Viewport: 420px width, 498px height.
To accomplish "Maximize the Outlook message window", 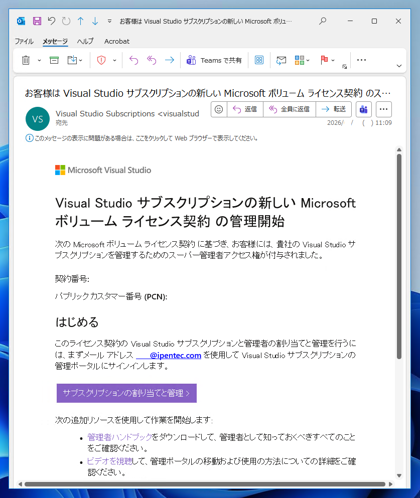I will click(x=374, y=21).
